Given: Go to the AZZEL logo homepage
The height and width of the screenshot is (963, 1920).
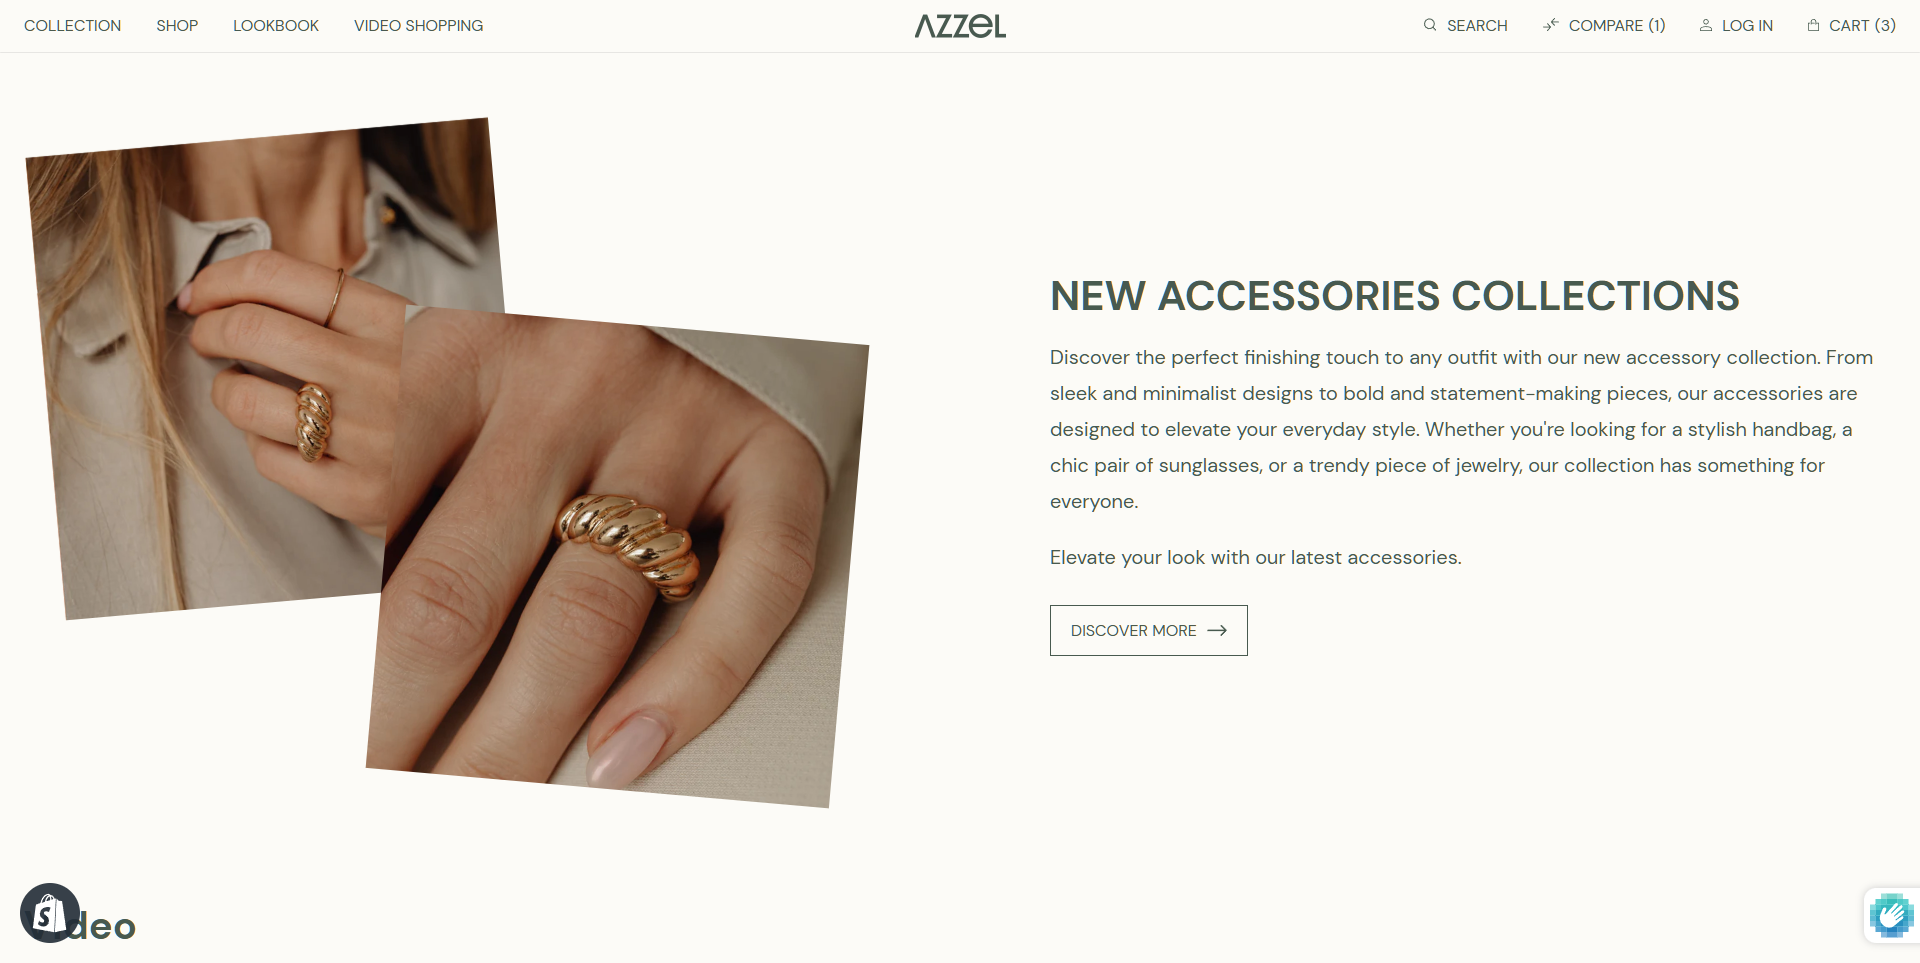Looking at the screenshot, I should [x=960, y=26].
